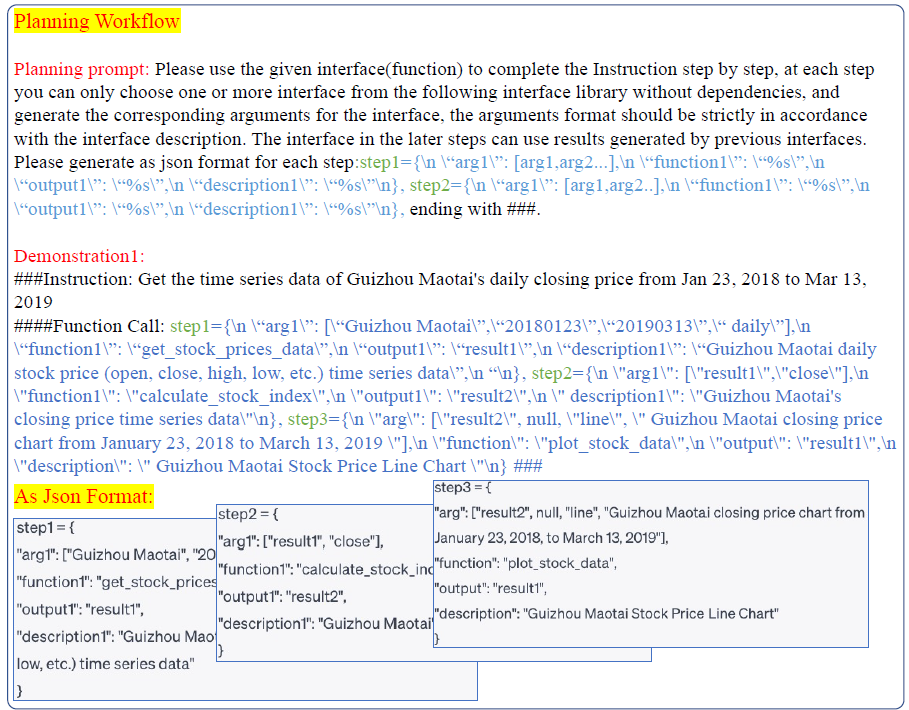Click the '"function1": "get_stock_prices' line in the step1 box
909x710 pixels.
[x=117, y=582]
